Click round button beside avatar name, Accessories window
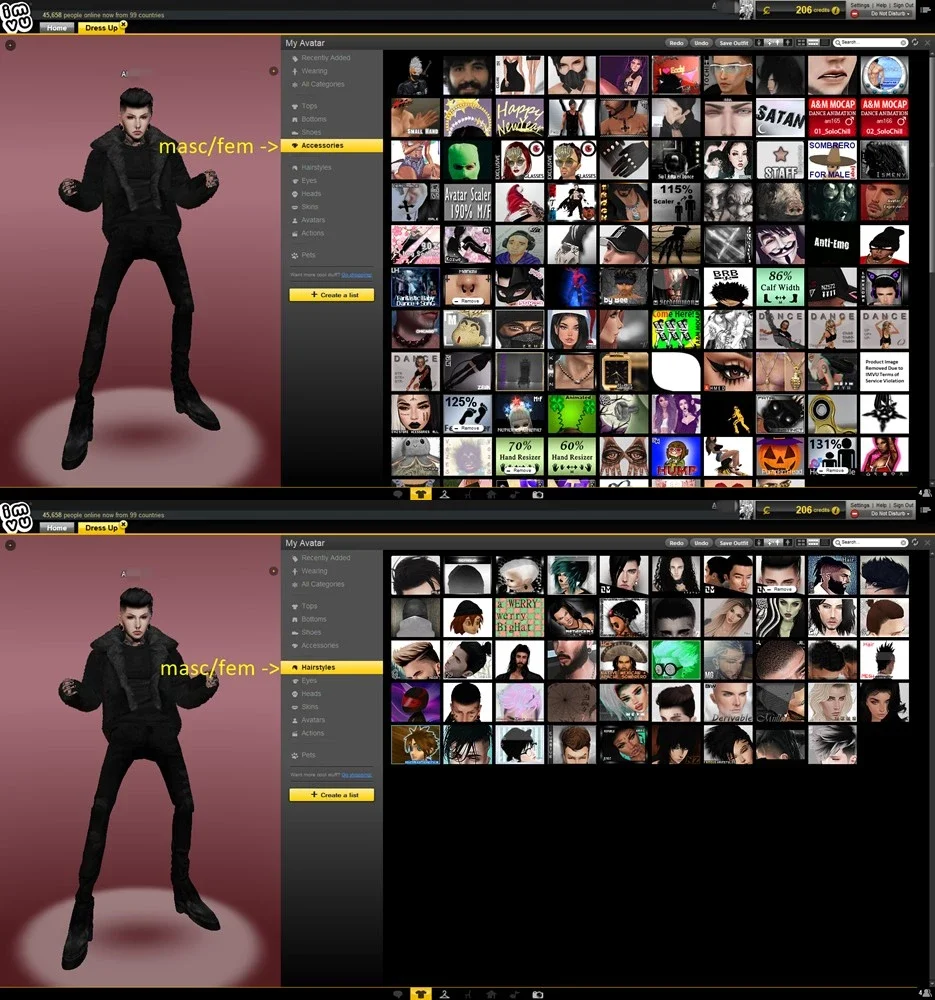The width and height of the screenshot is (935, 1000). (273, 71)
